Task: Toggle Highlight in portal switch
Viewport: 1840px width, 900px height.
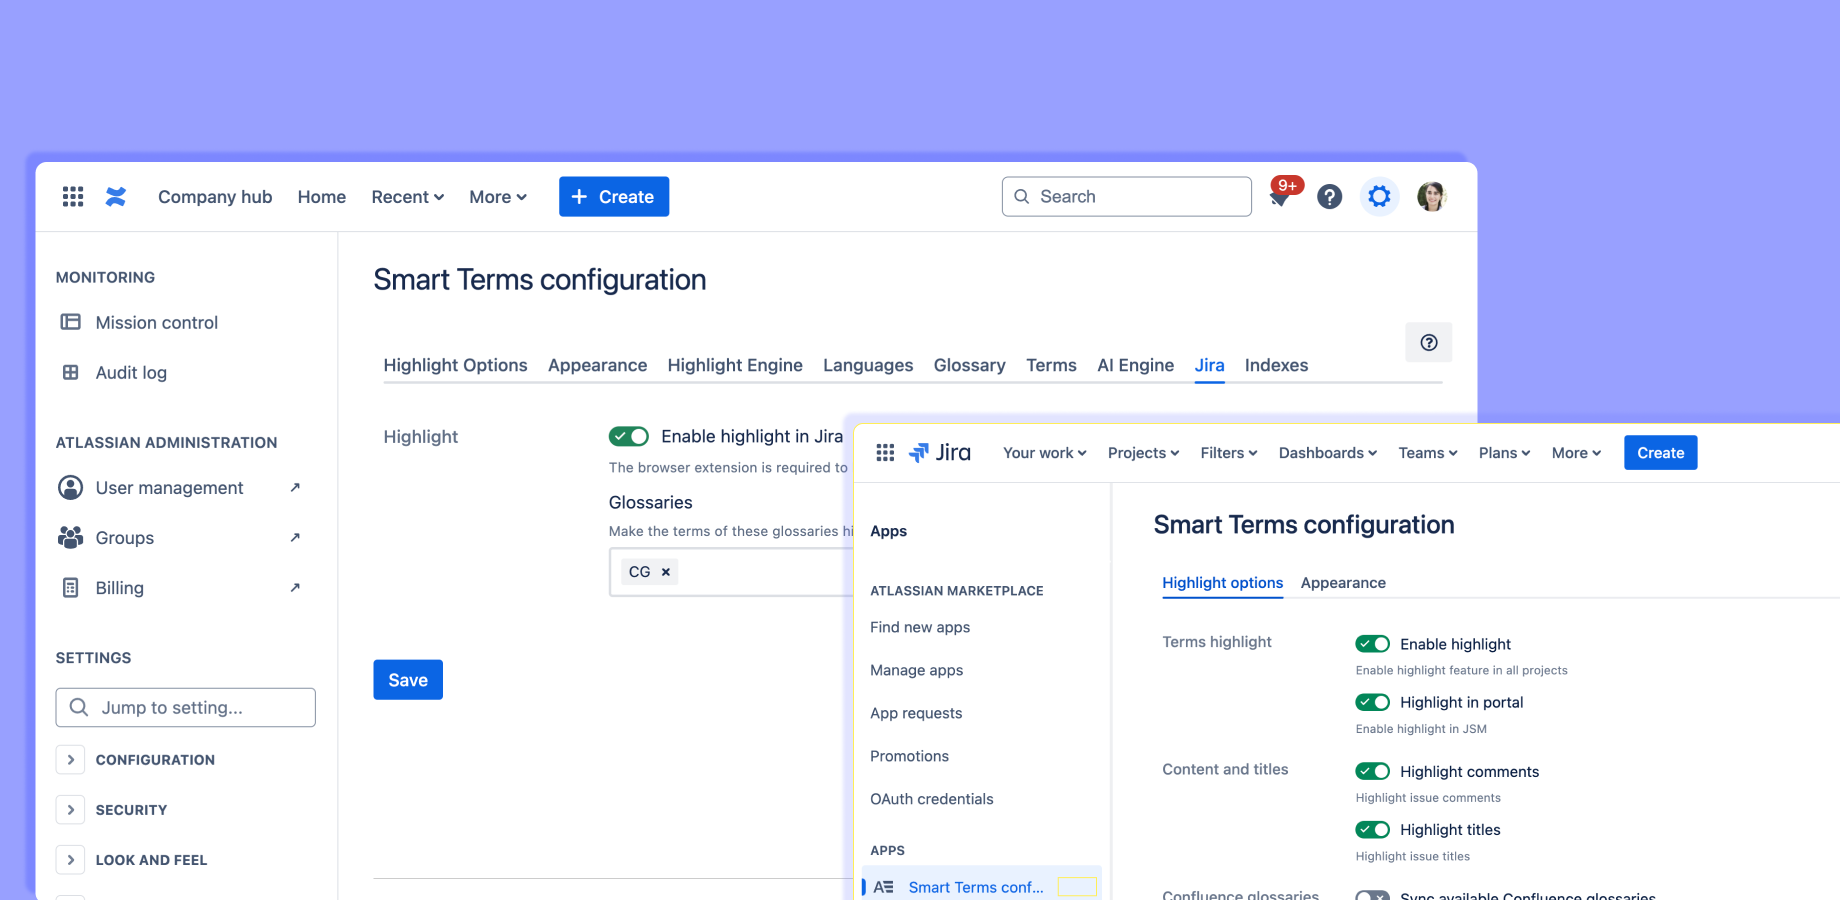Action: (x=1372, y=702)
